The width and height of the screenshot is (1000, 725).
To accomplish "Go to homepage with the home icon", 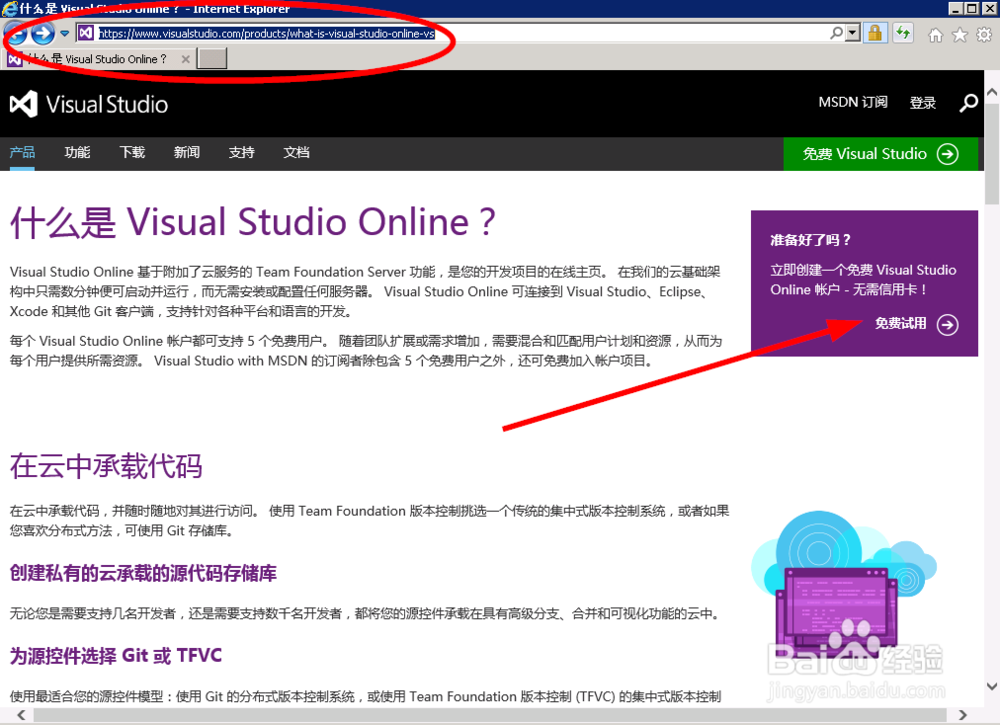I will pos(935,32).
